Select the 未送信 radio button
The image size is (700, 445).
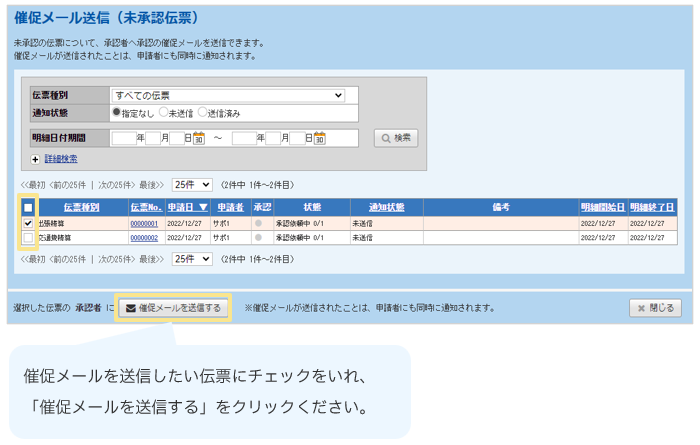[164, 113]
